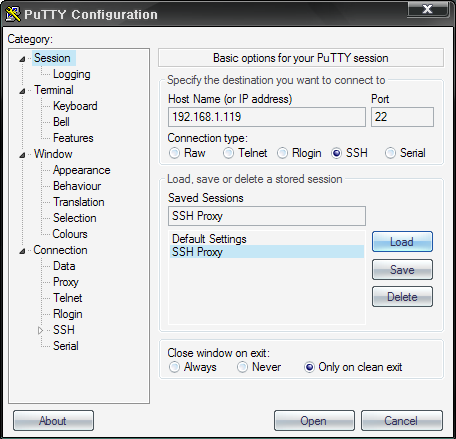This screenshot has height=439, width=456.
Task: Open the SSH connection
Action: (x=314, y=421)
